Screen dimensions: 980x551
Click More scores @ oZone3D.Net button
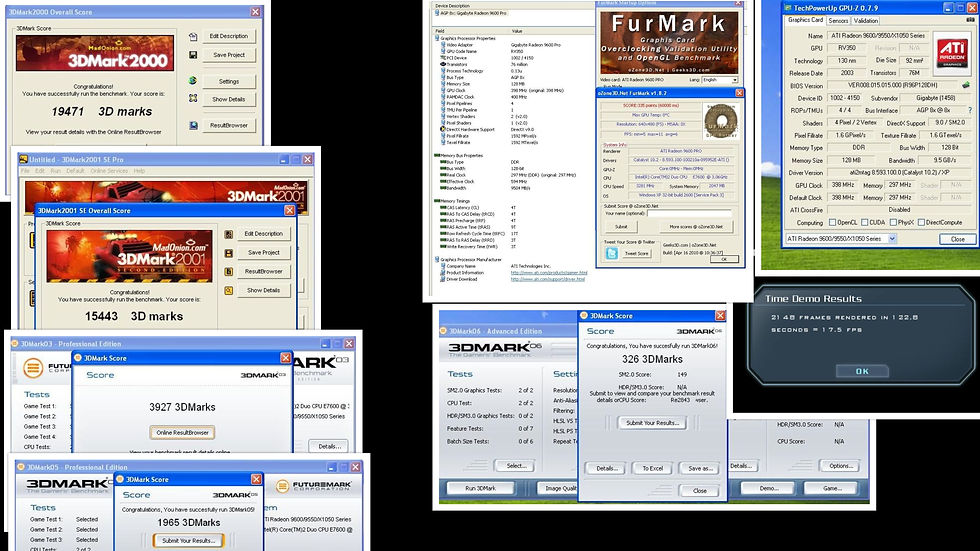click(x=696, y=227)
